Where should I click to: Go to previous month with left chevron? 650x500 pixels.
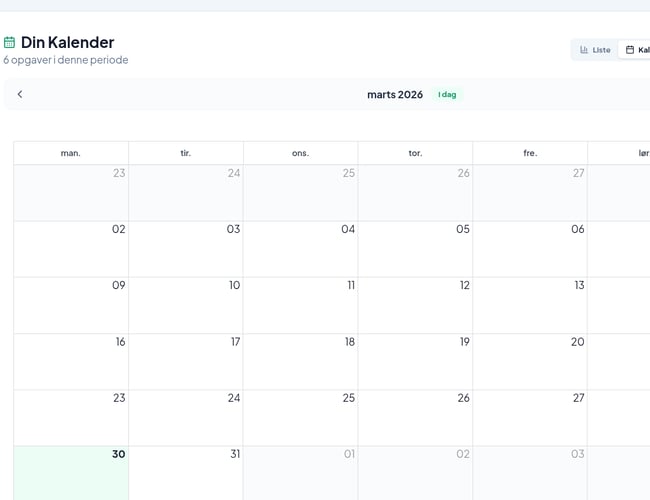pyautogui.click(x=20, y=94)
